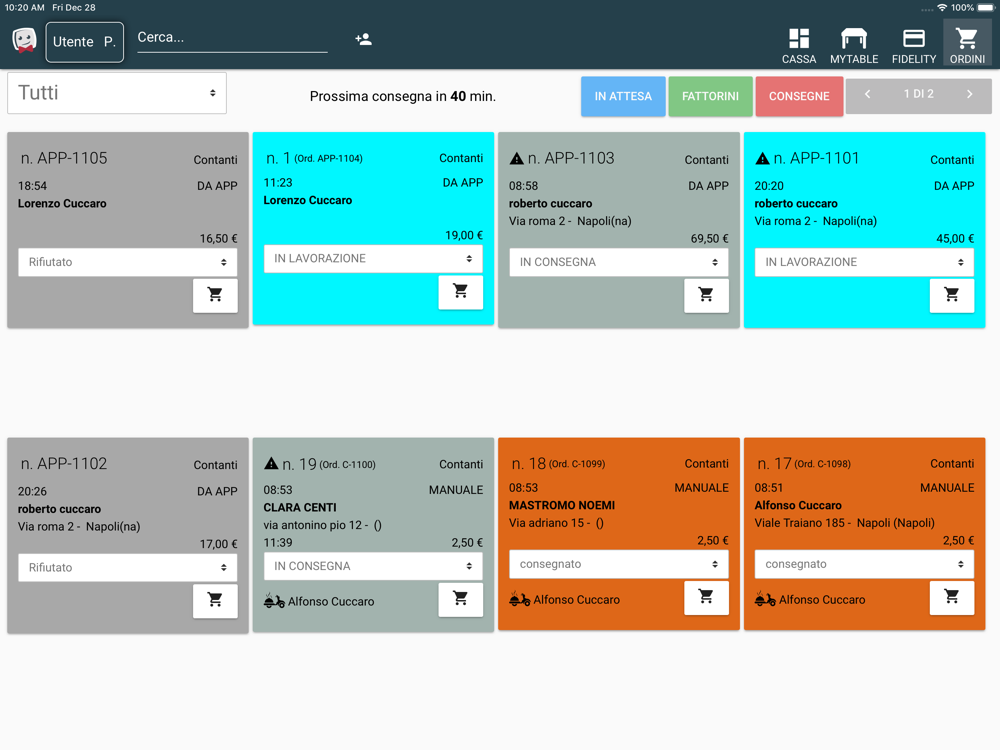Image resolution: width=1000 pixels, height=750 pixels.
Task: Click the FATTORINI button
Action: [710, 96]
